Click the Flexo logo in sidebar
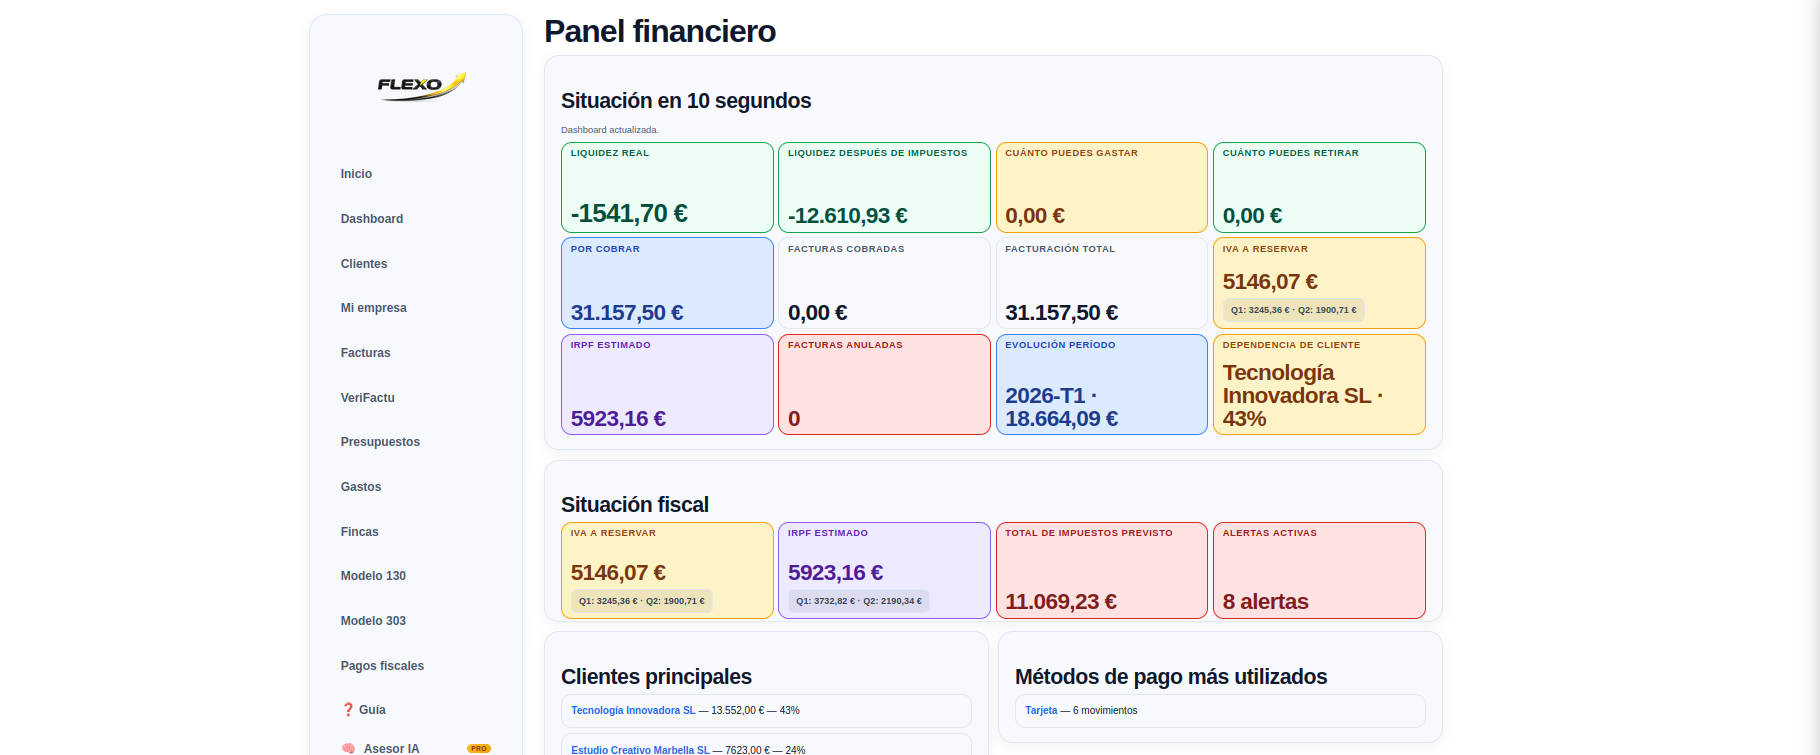 pos(421,86)
